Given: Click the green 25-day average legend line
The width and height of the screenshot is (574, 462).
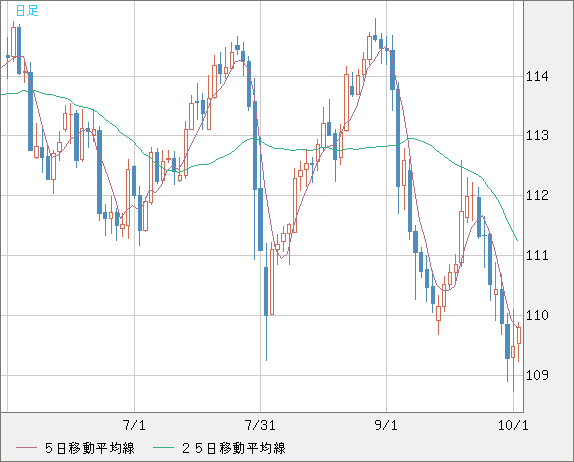Looking at the screenshot, I should tap(163, 448).
